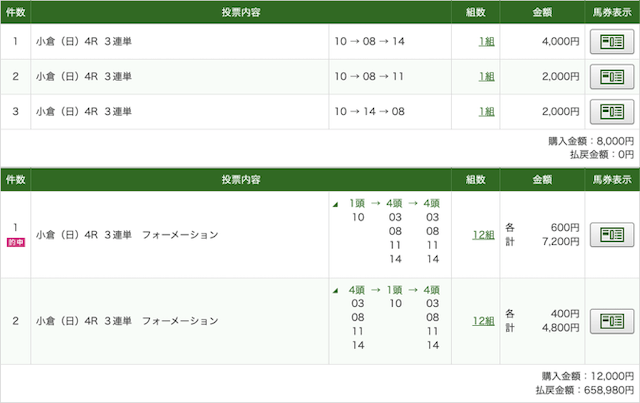Image resolution: width=640 pixels, height=403 pixels.
Task: Select the top 投票内容 column header
Action: pyautogui.click(x=241, y=12)
